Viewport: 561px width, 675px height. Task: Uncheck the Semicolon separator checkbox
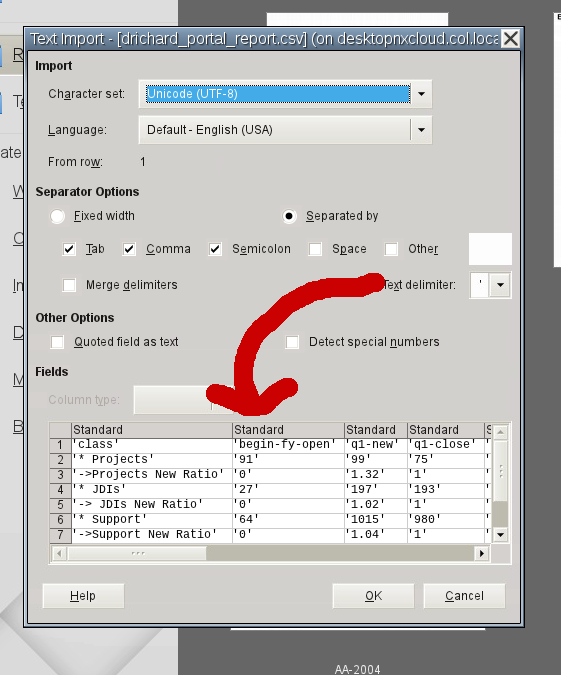[215, 249]
